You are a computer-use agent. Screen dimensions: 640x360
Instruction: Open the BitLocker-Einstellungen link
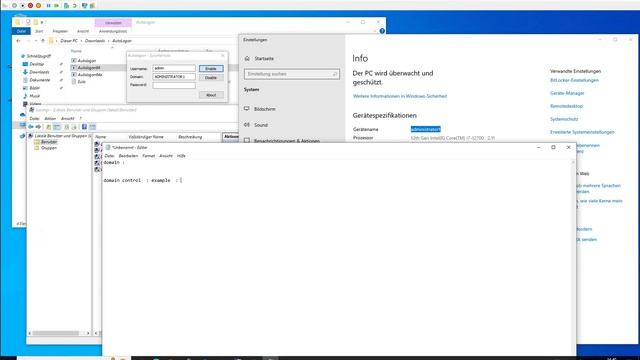point(574,80)
